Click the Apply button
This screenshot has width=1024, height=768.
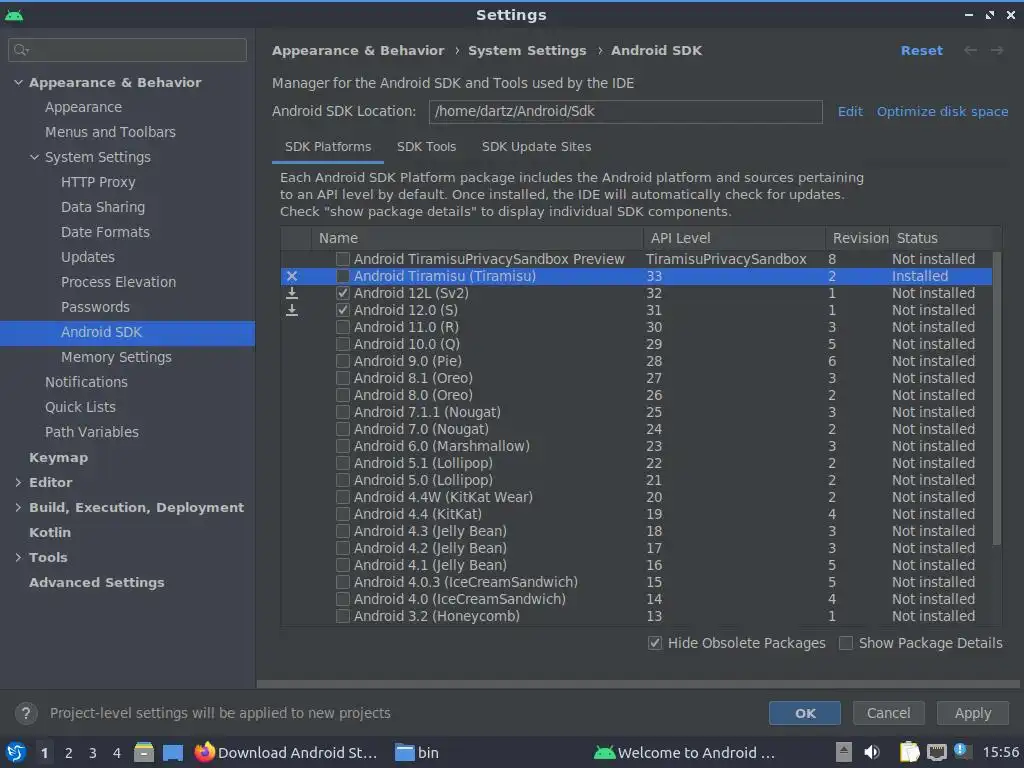click(x=972, y=713)
